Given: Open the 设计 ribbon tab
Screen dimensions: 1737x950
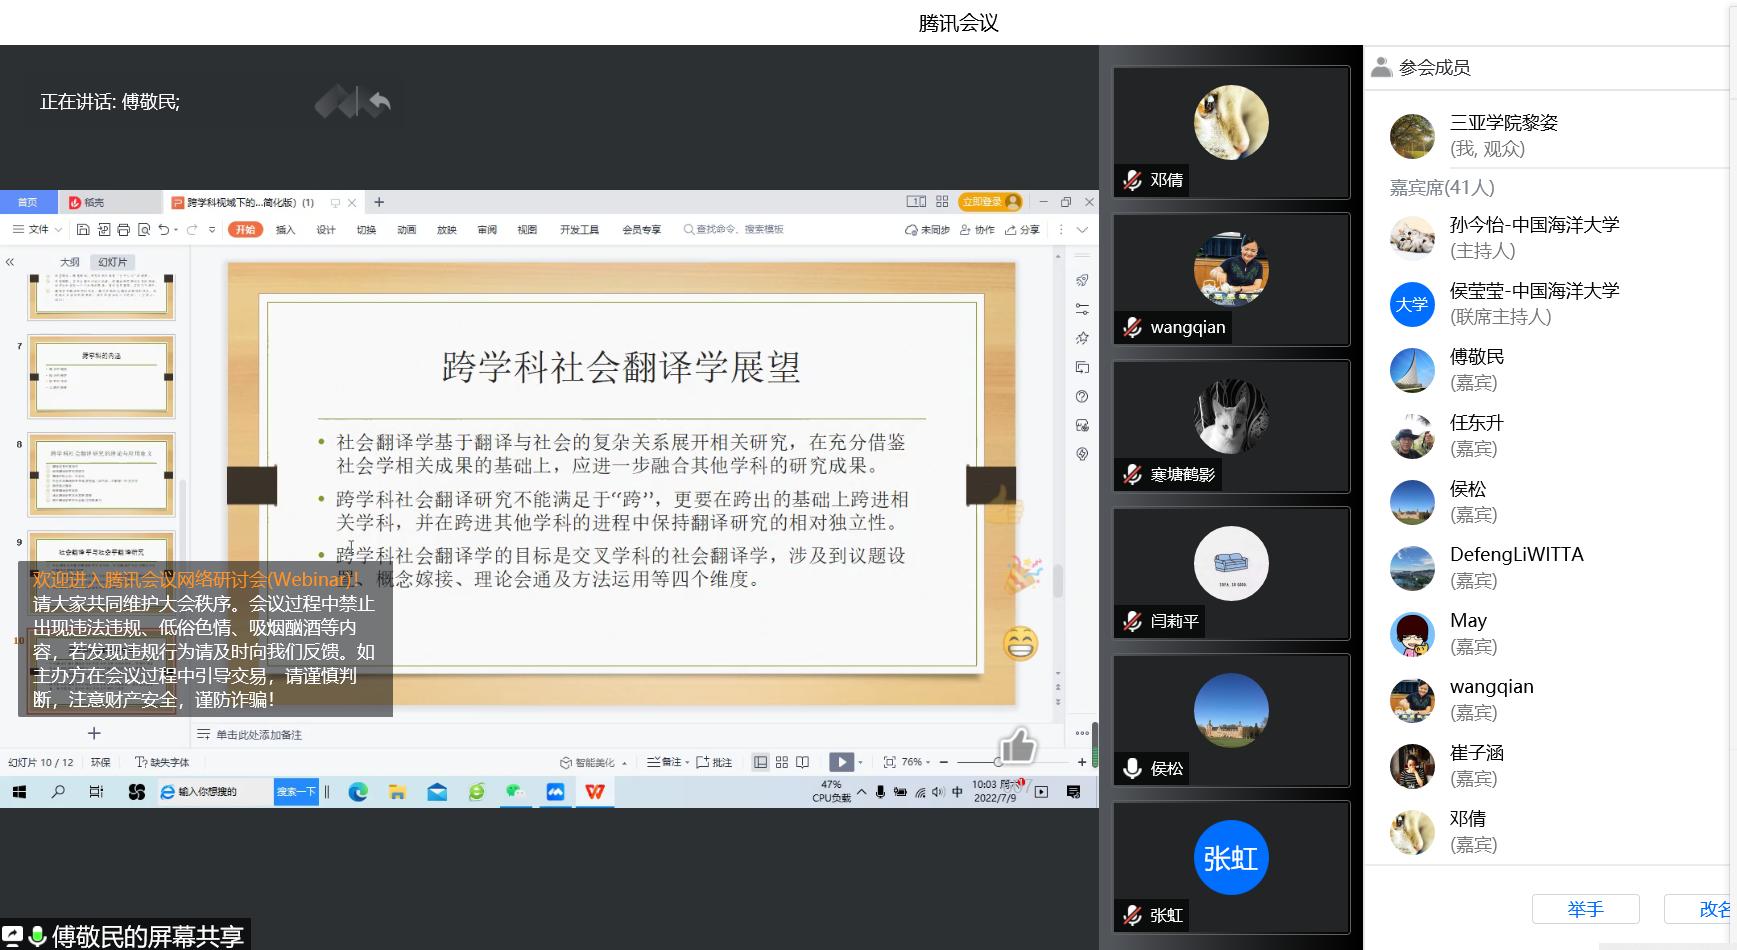Looking at the screenshot, I should (x=326, y=230).
